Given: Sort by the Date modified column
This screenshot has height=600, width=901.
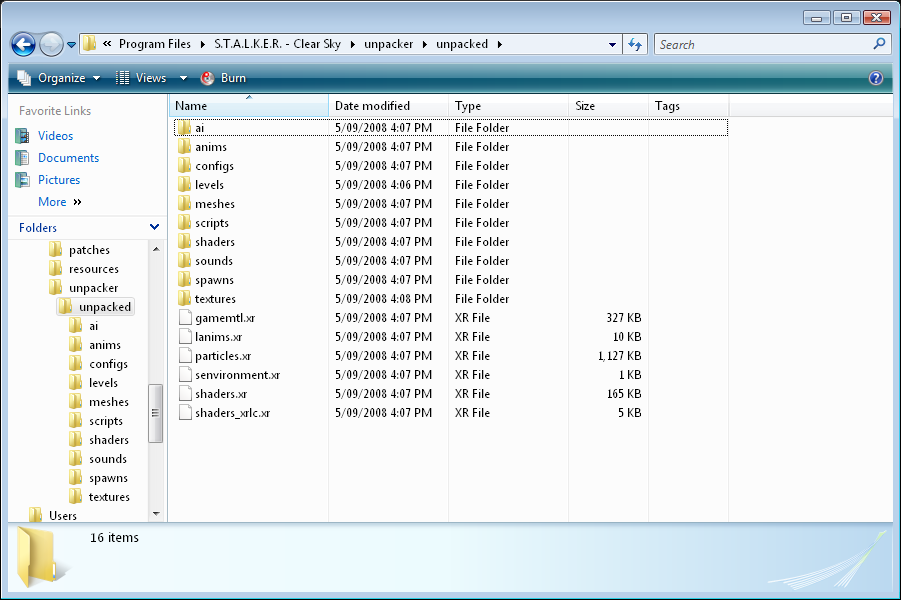Looking at the screenshot, I should (372, 106).
